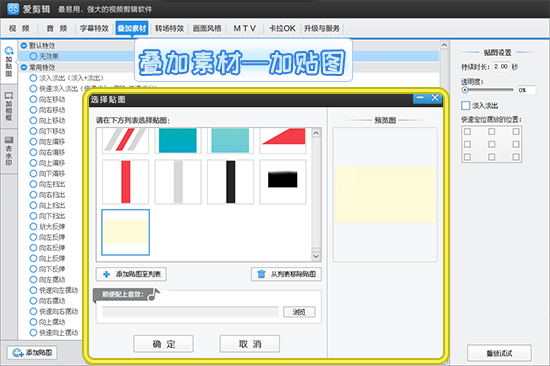Viewport: 550px width, 366px height.
Task: Check the top-center position box
Action: pyautogui.click(x=491, y=132)
